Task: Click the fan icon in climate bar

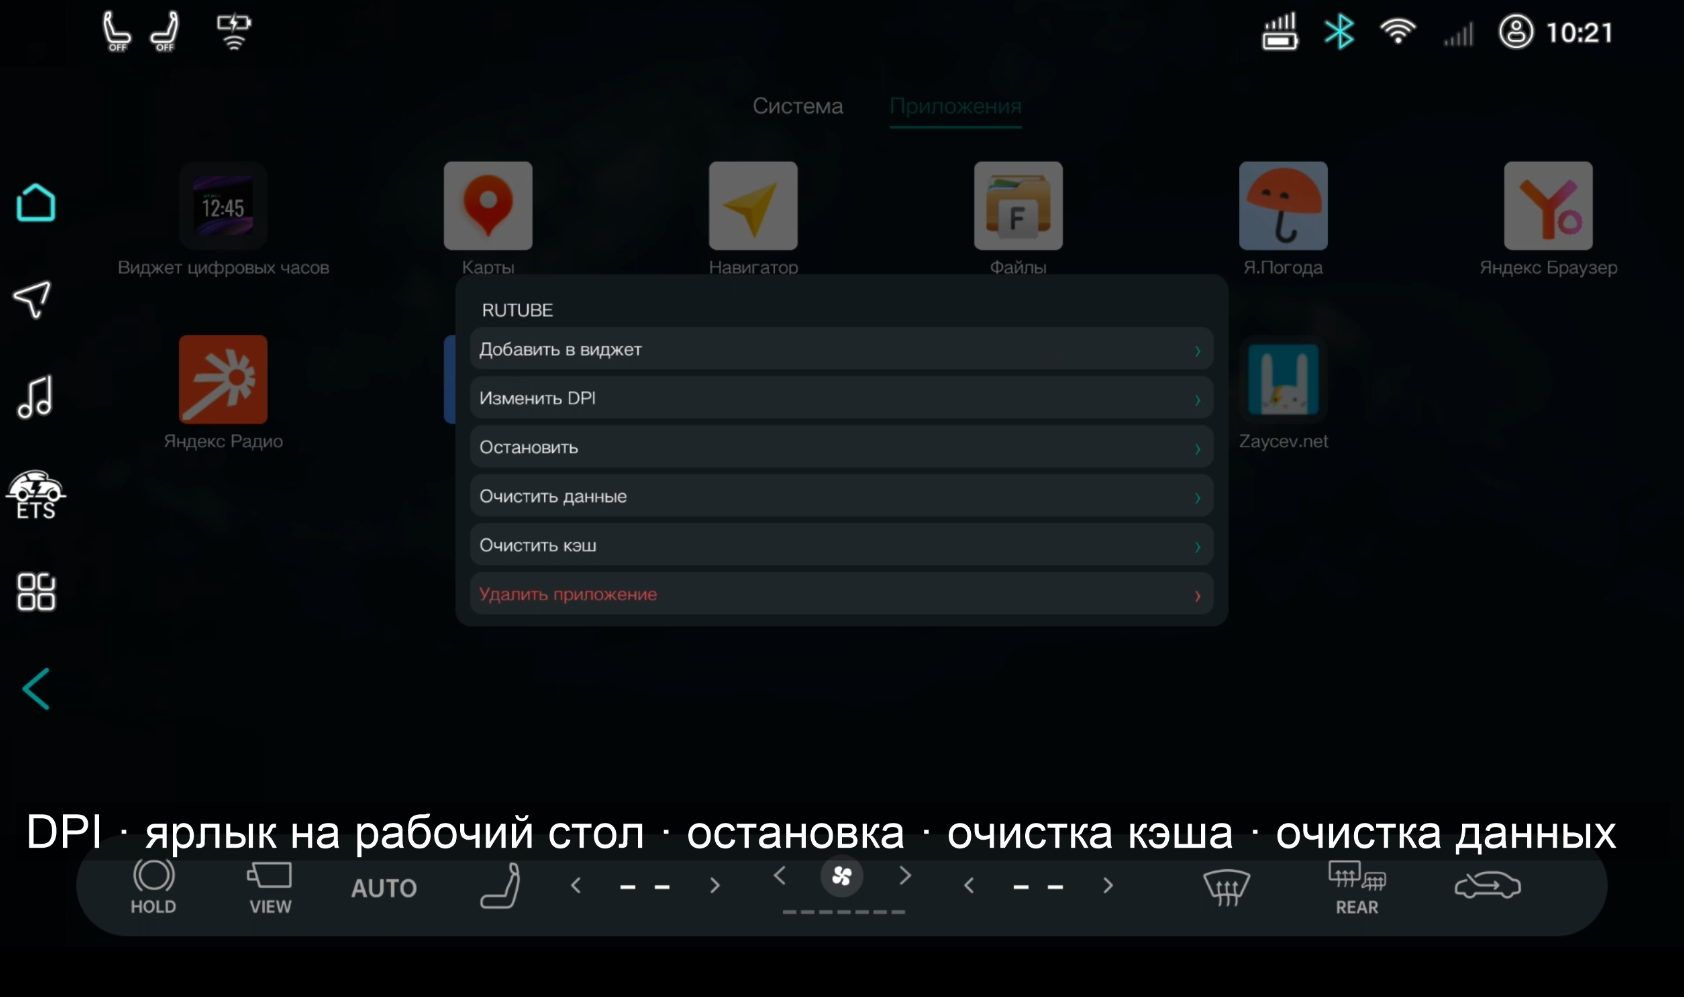Action: (842, 877)
